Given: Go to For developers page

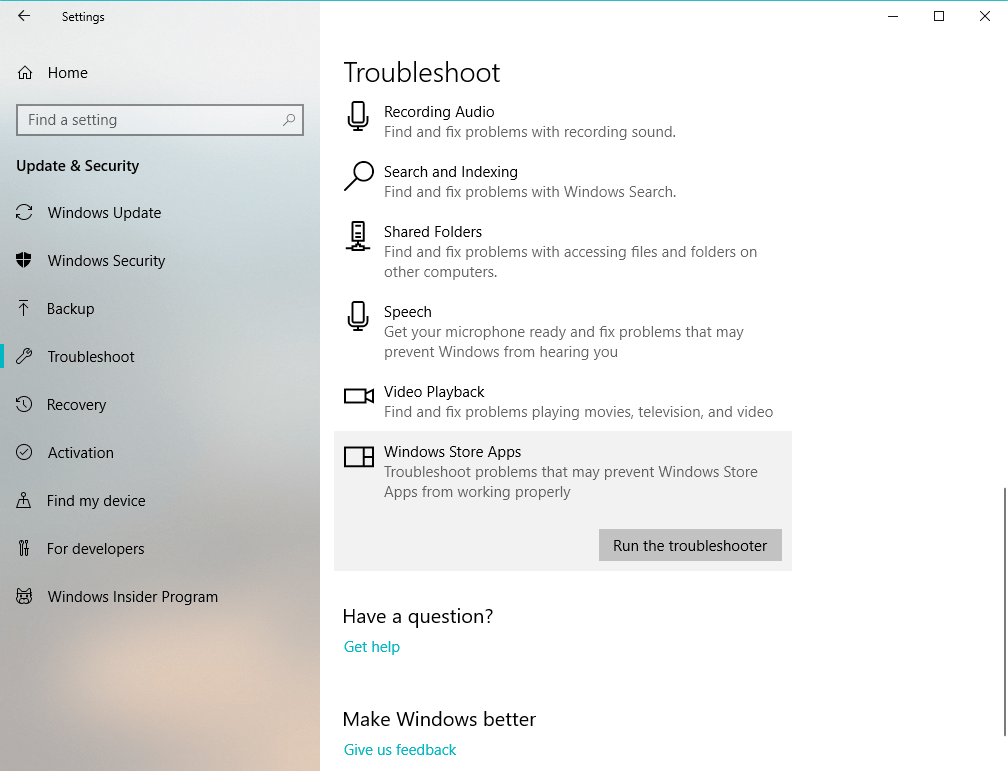Looking at the screenshot, I should click(160, 549).
